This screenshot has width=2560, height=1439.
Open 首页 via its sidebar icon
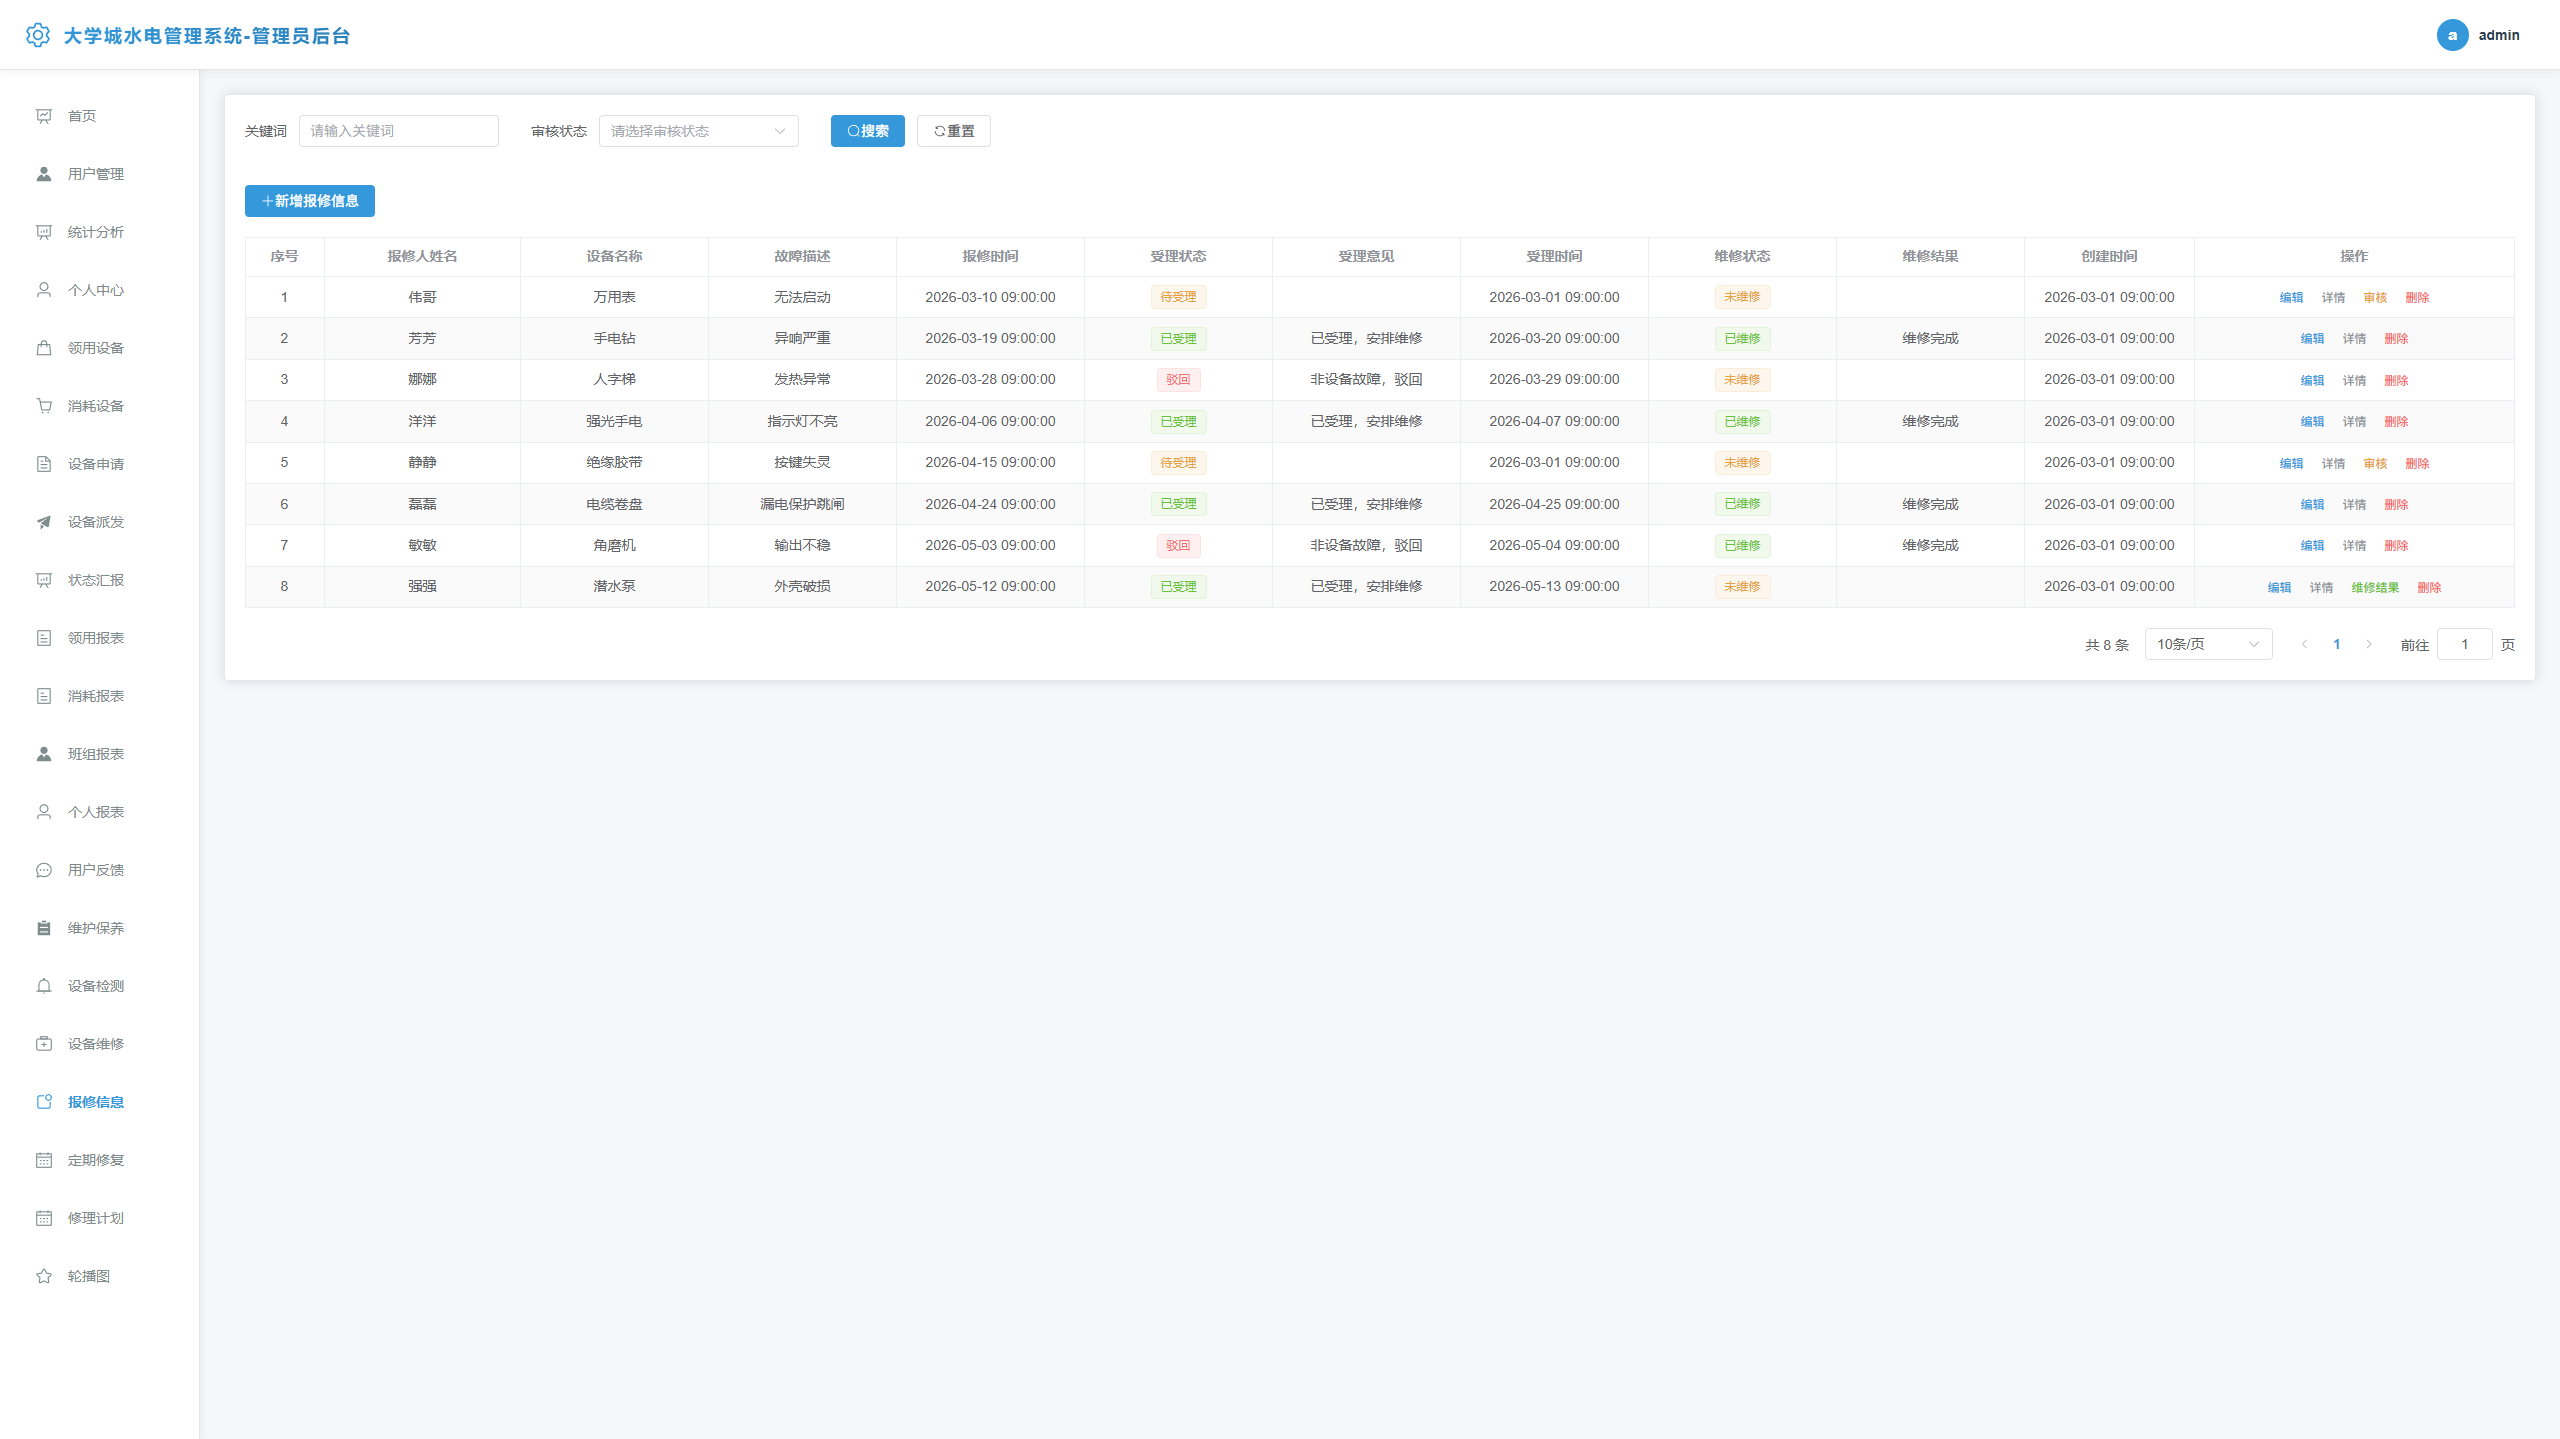[x=44, y=116]
